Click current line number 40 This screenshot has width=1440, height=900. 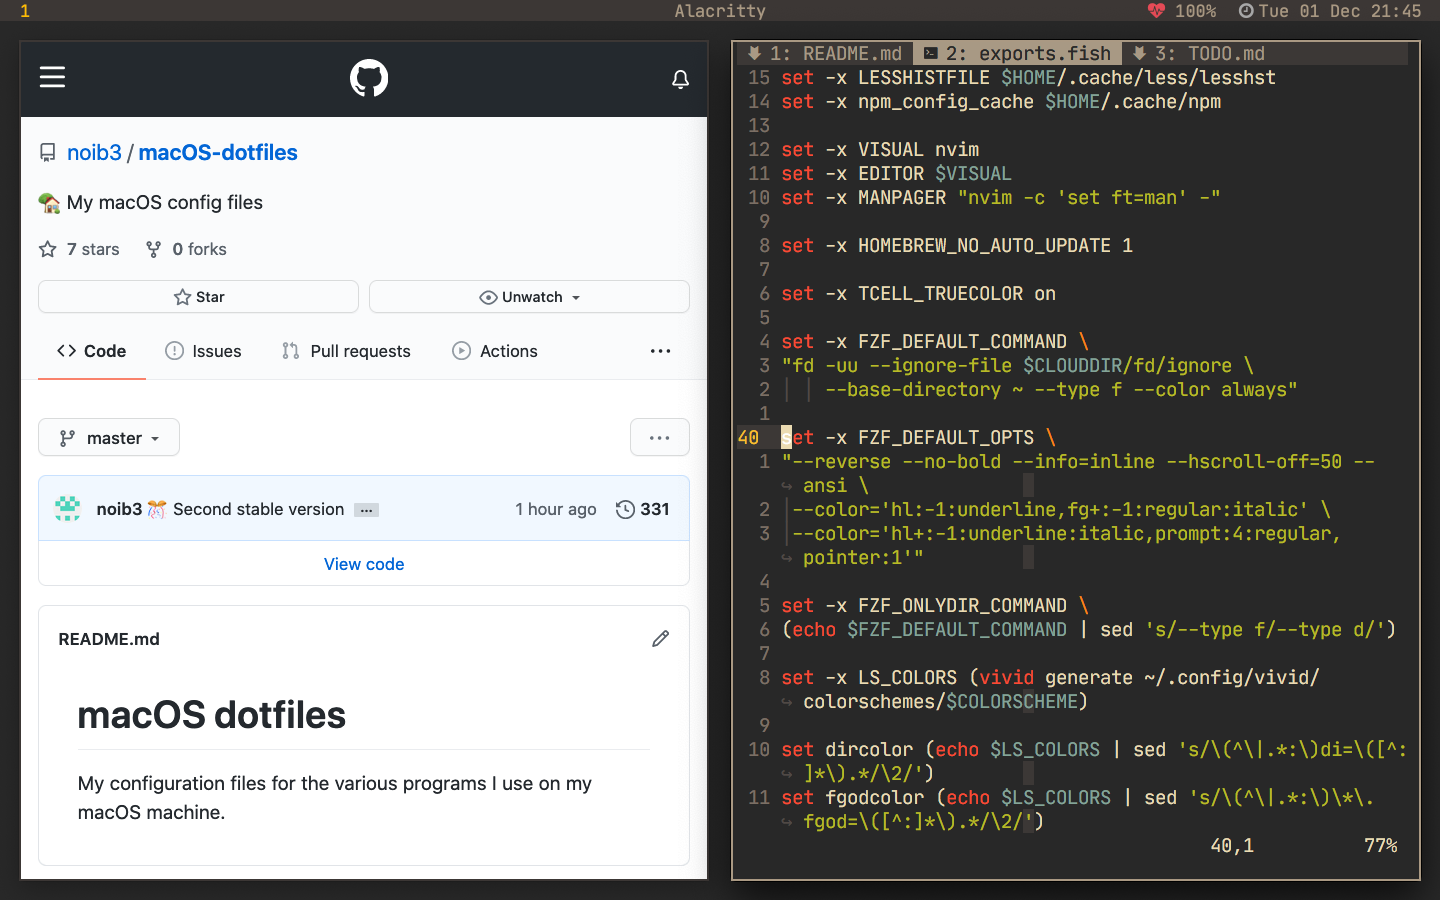tap(749, 438)
